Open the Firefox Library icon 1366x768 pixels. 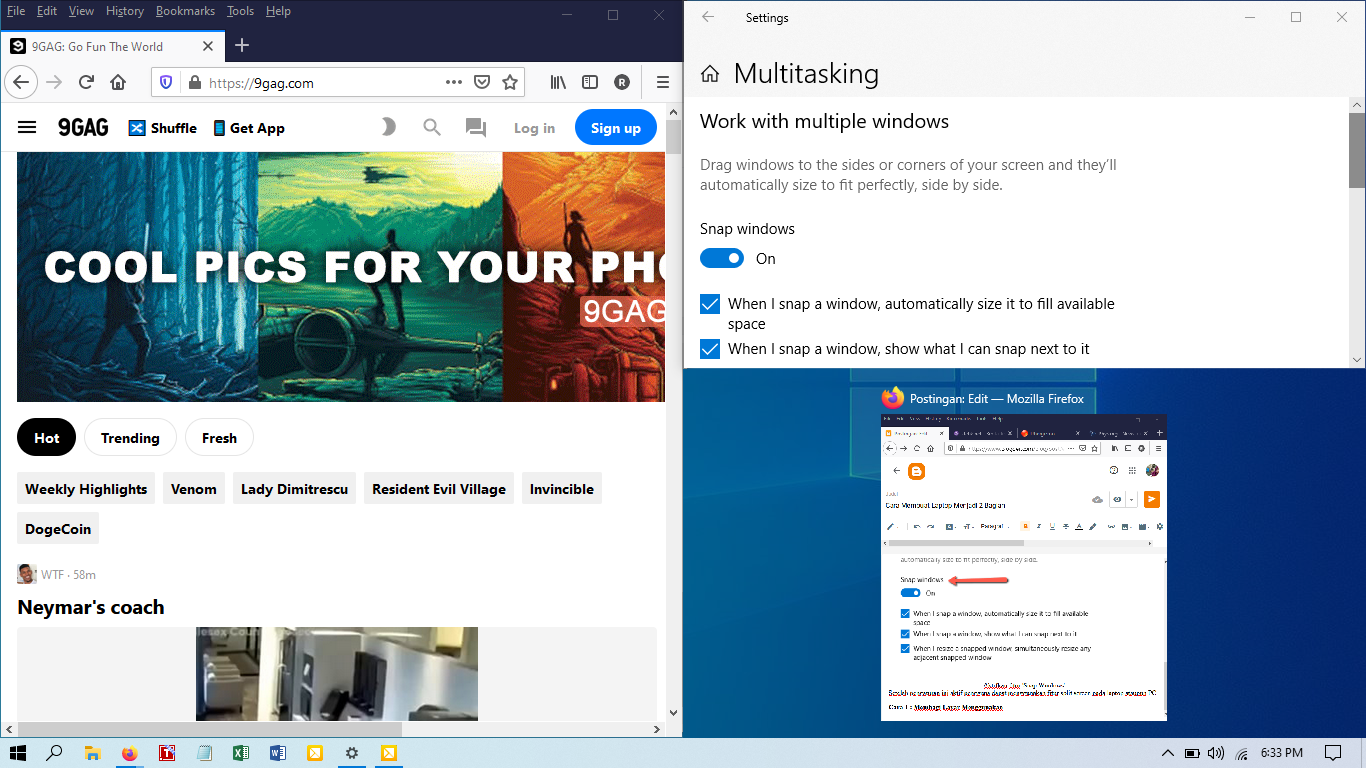tap(557, 82)
